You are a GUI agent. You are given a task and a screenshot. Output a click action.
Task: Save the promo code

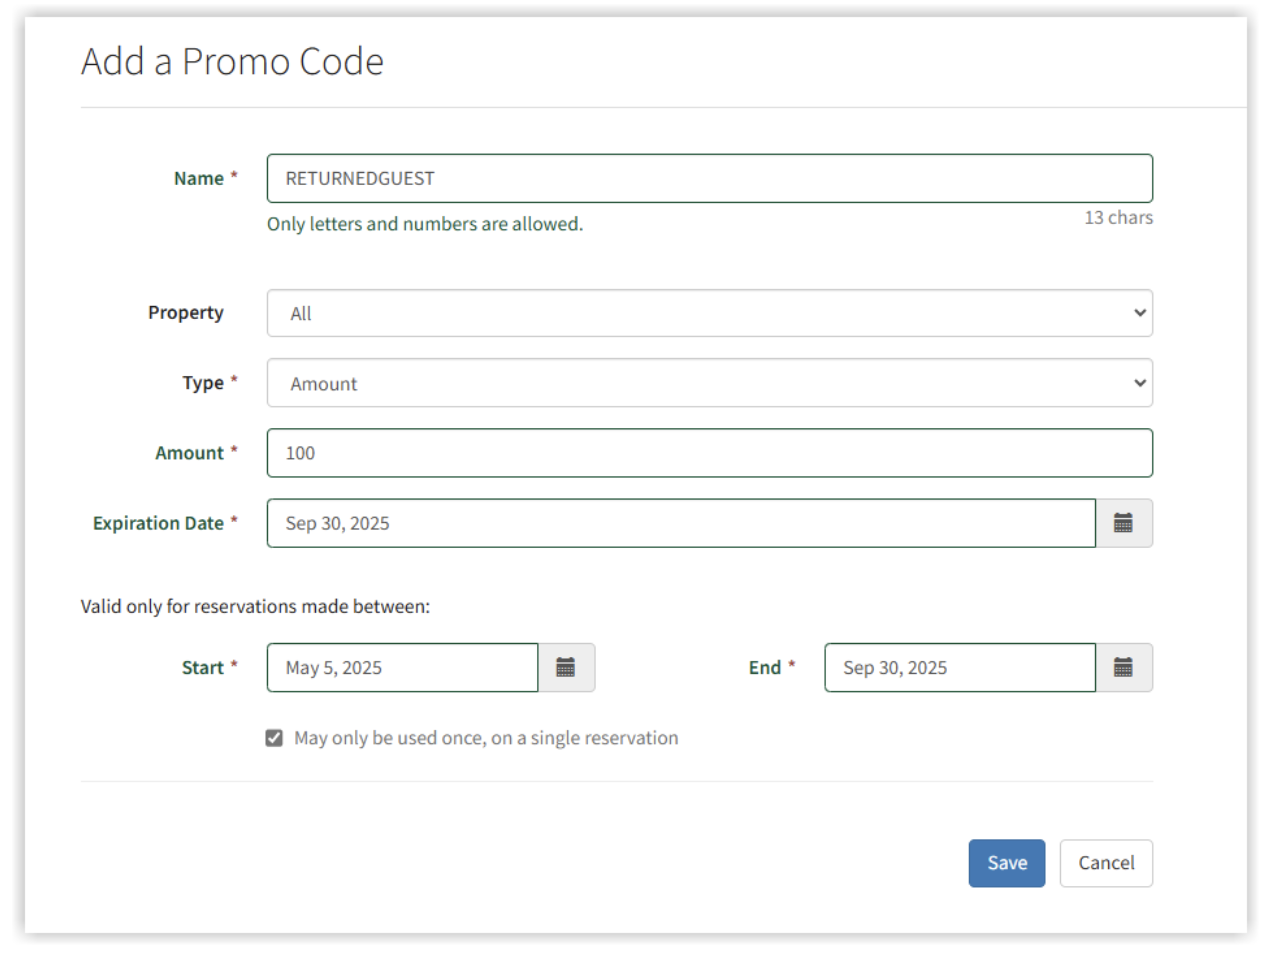pos(1006,863)
